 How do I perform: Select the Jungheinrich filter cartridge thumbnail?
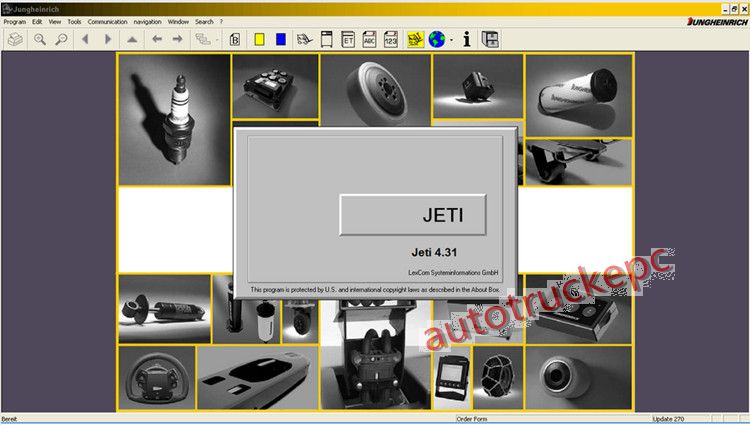click(x=578, y=96)
